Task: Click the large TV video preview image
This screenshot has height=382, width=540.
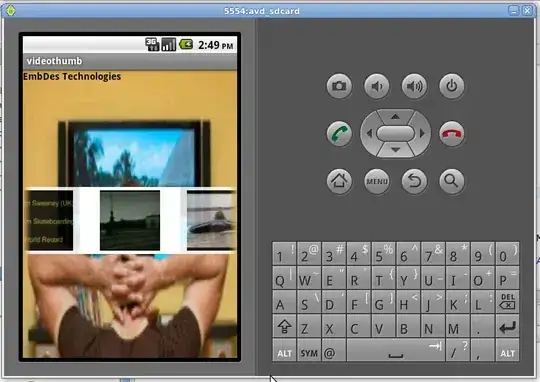Action: coord(134,154)
